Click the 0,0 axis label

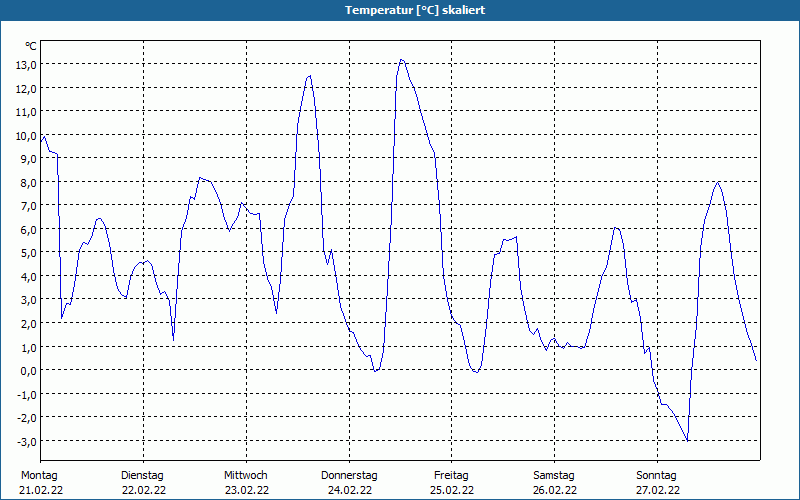tap(28, 371)
